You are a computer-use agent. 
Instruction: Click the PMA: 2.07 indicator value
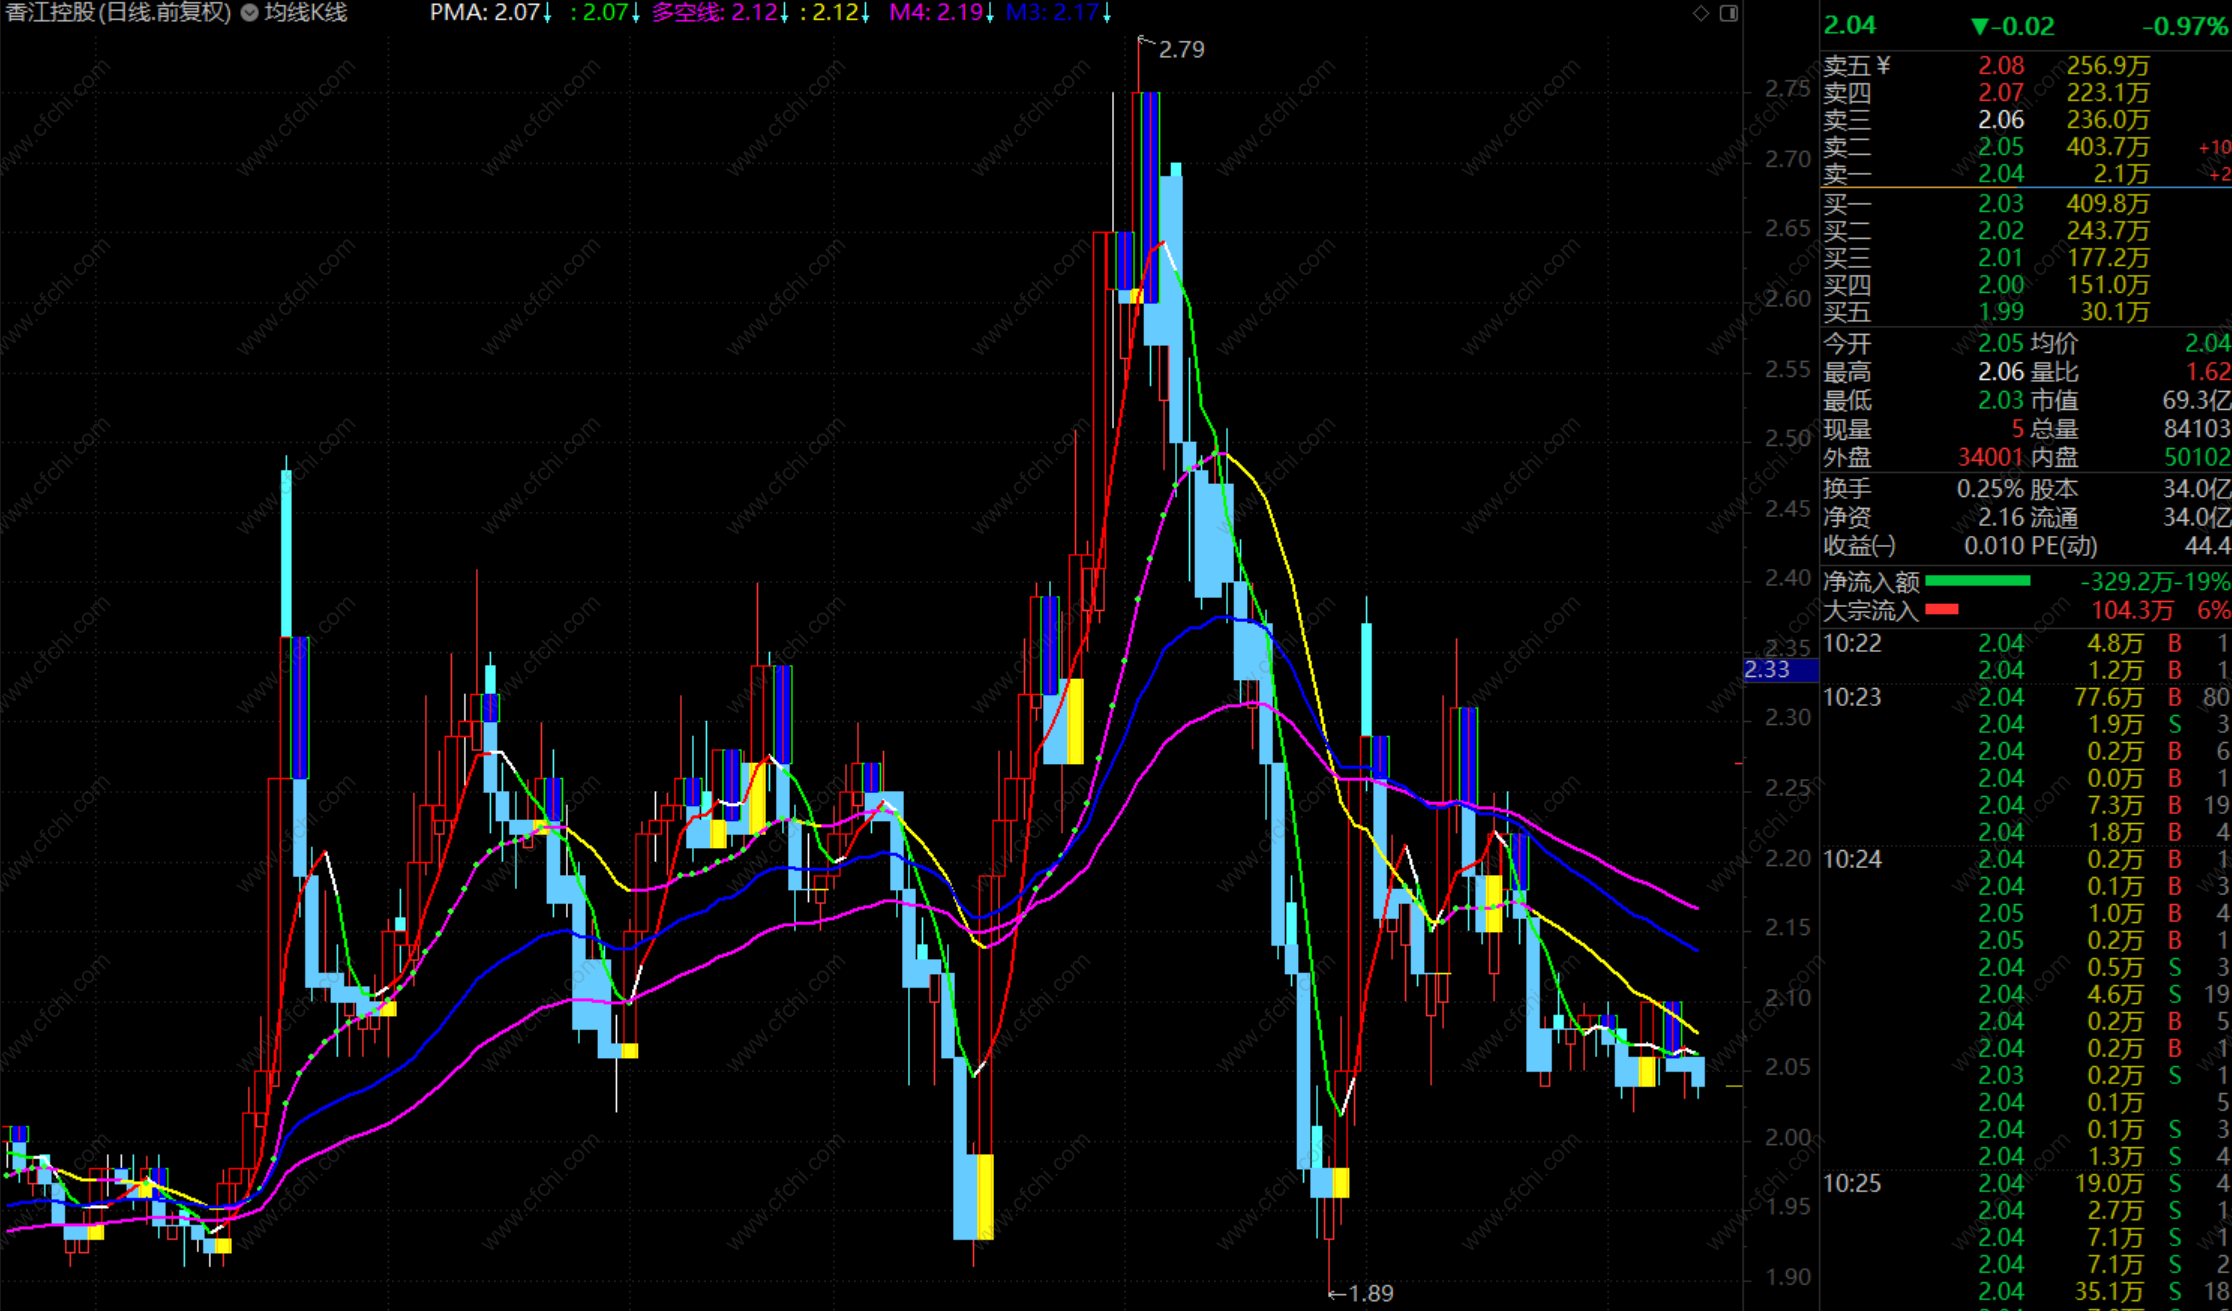tap(485, 13)
